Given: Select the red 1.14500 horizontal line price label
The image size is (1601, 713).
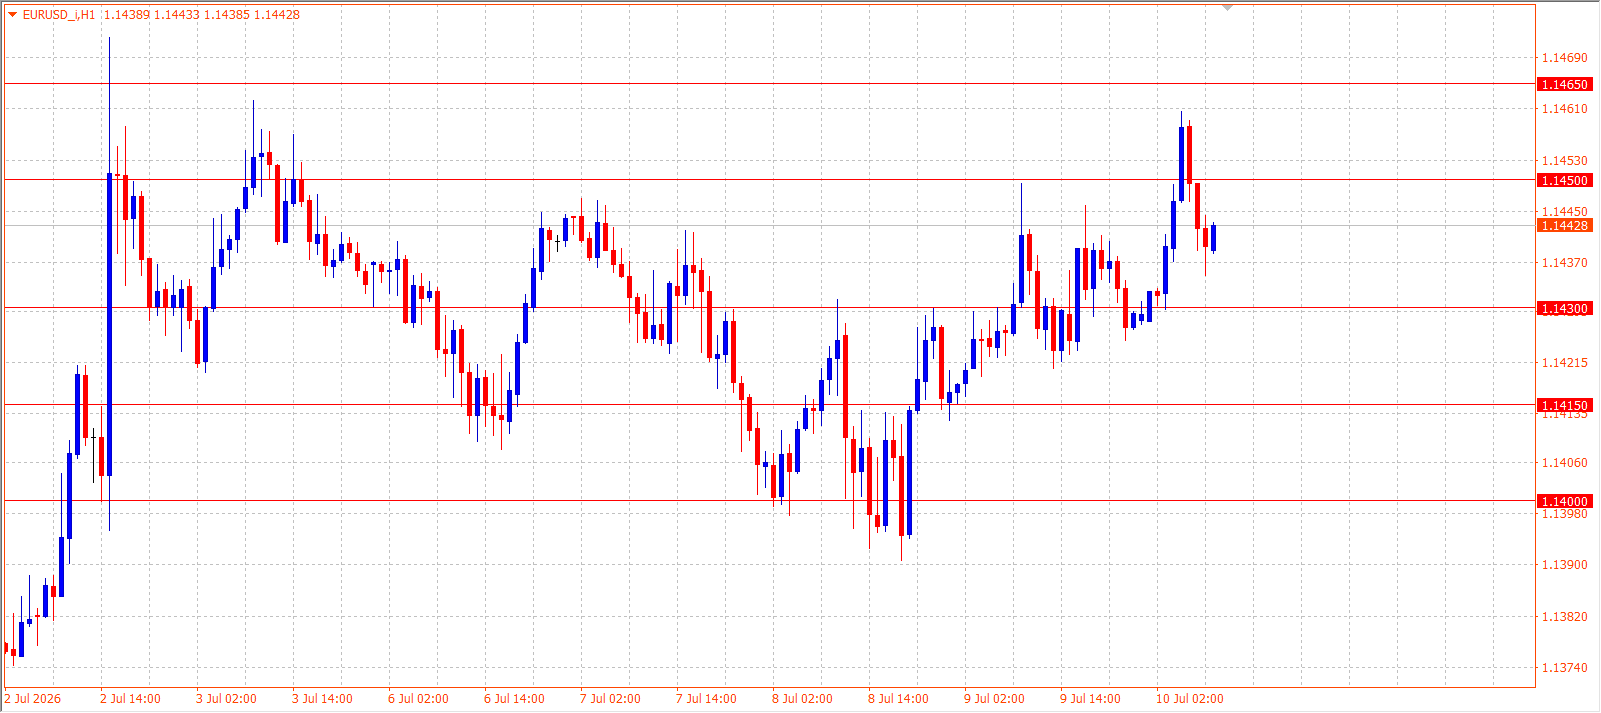Looking at the screenshot, I should [x=1564, y=180].
